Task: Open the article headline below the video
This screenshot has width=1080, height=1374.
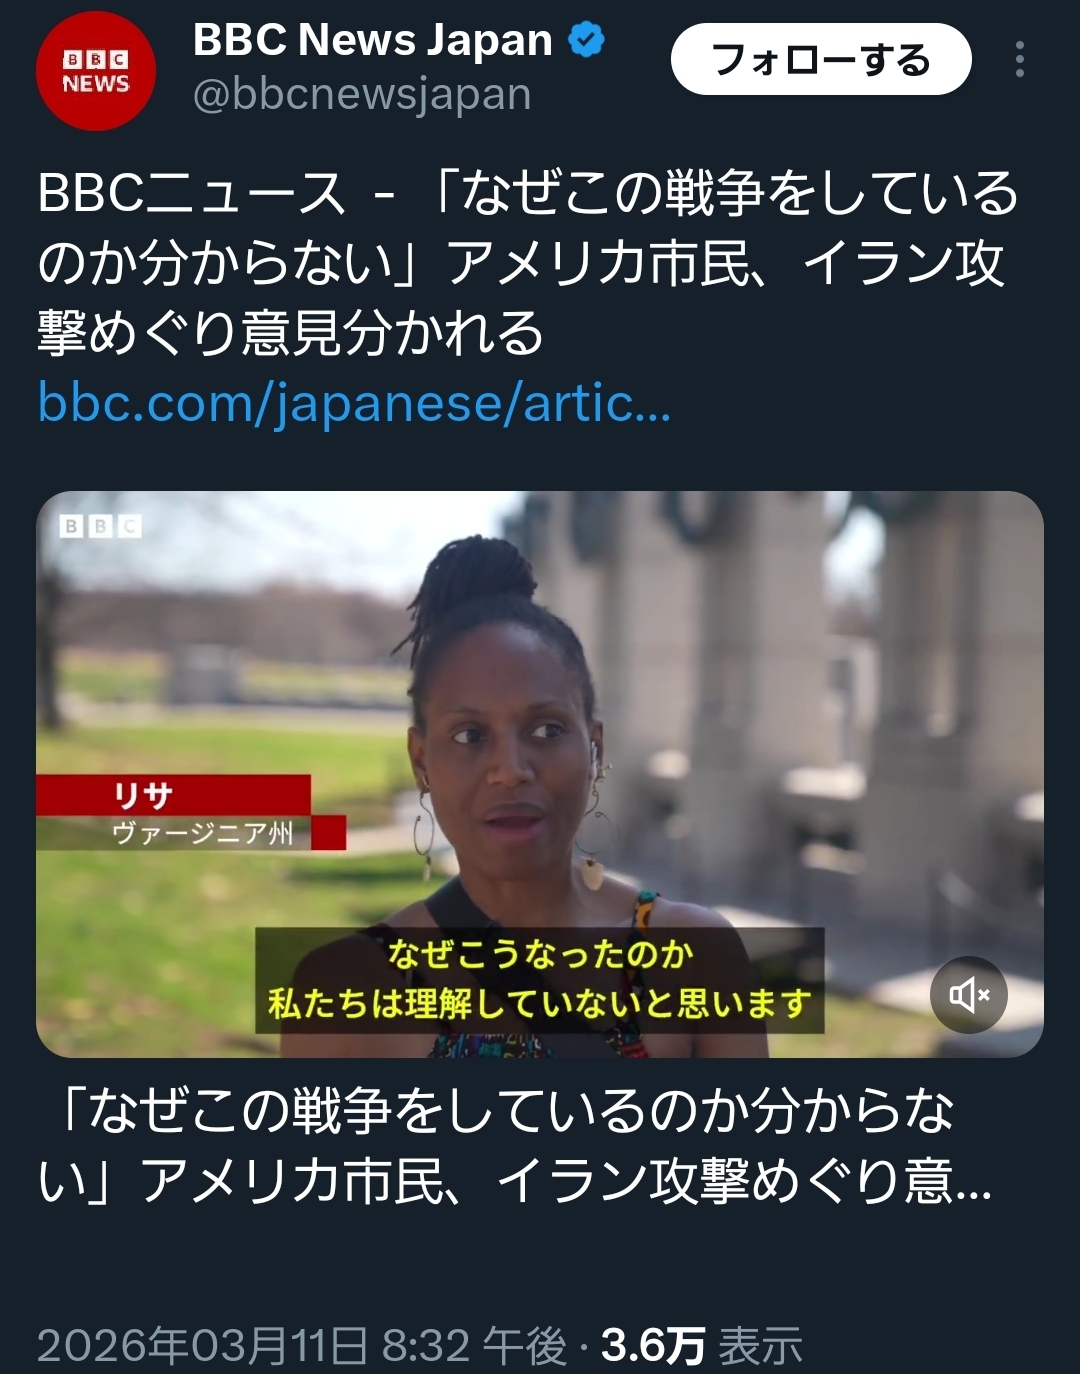Action: 515,1146
